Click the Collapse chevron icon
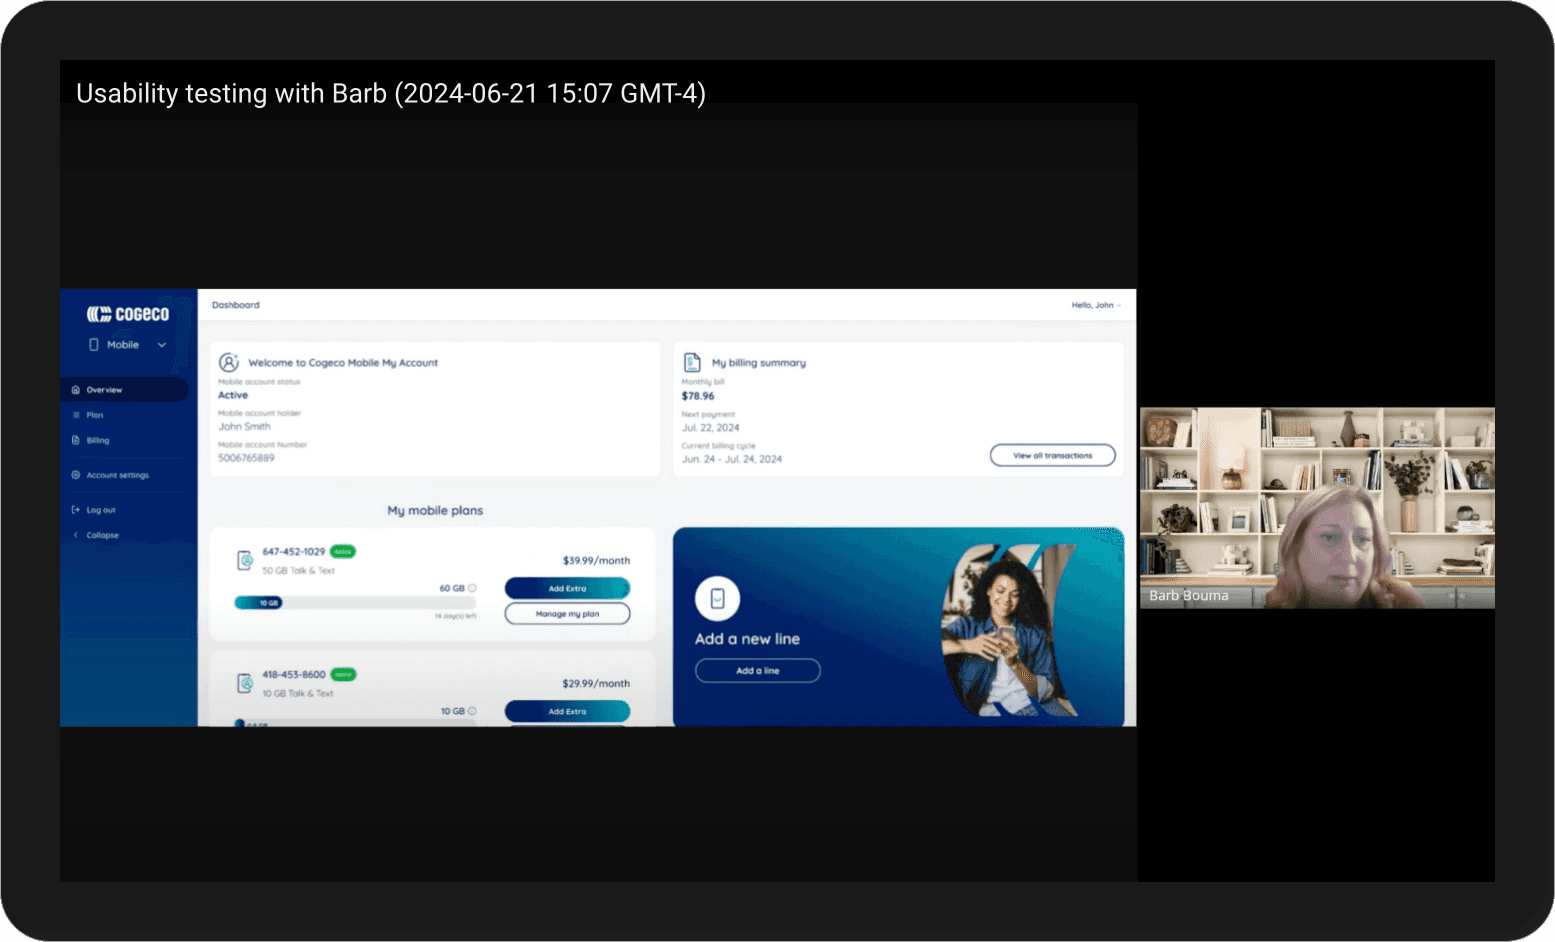1555x942 pixels. tap(76, 535)
